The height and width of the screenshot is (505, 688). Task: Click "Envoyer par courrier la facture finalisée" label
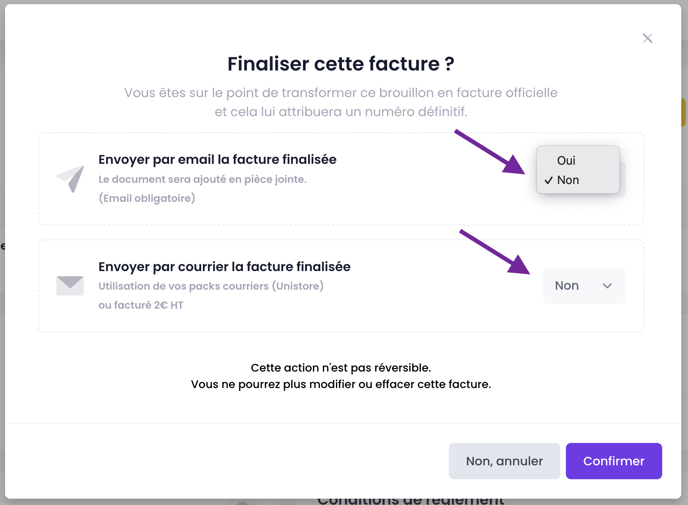point(224,267)
